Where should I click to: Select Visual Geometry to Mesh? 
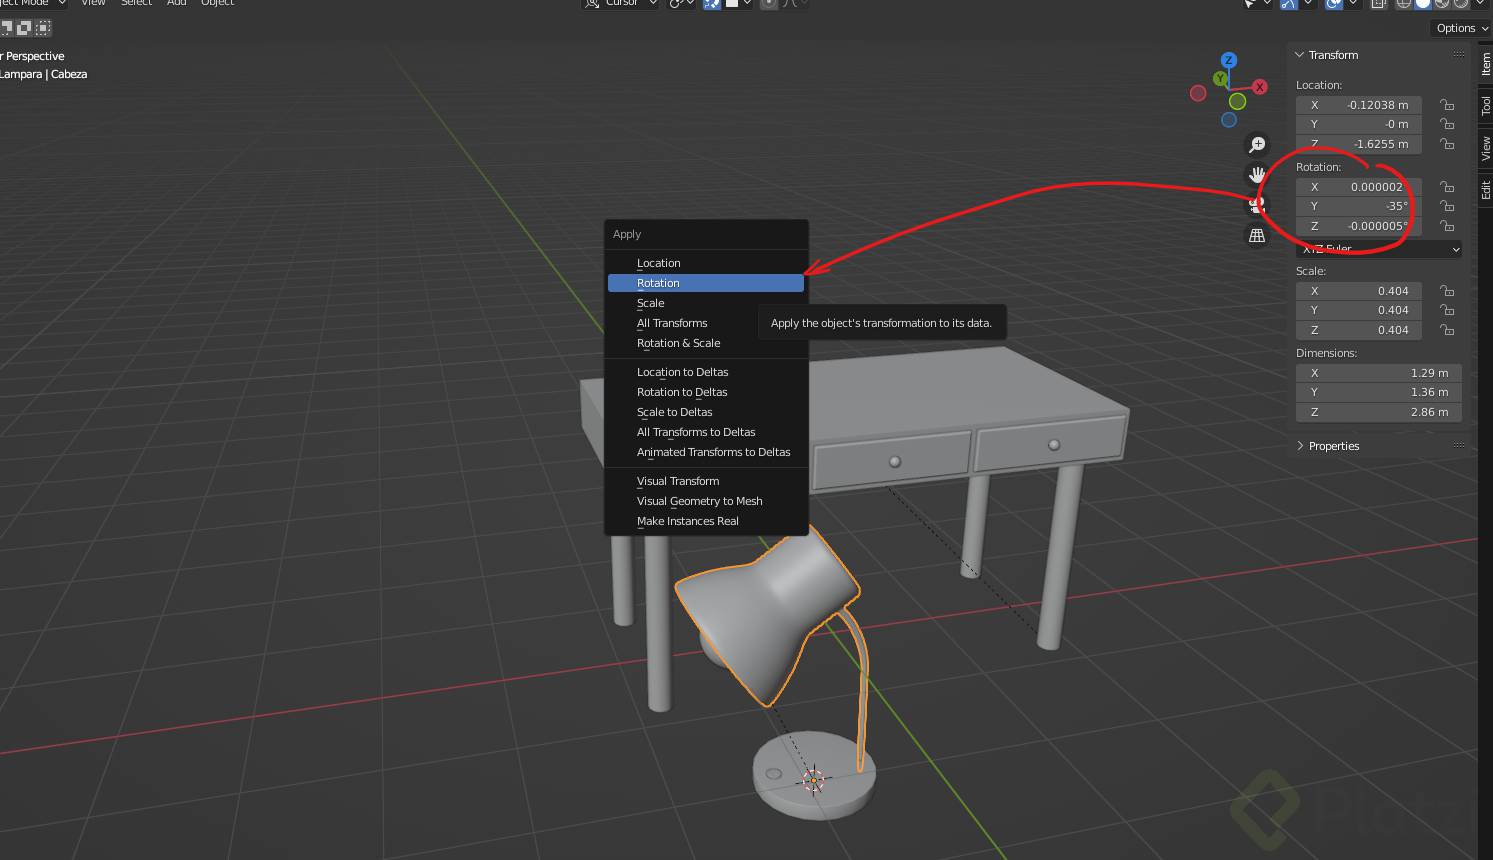(x=706, y=501)
